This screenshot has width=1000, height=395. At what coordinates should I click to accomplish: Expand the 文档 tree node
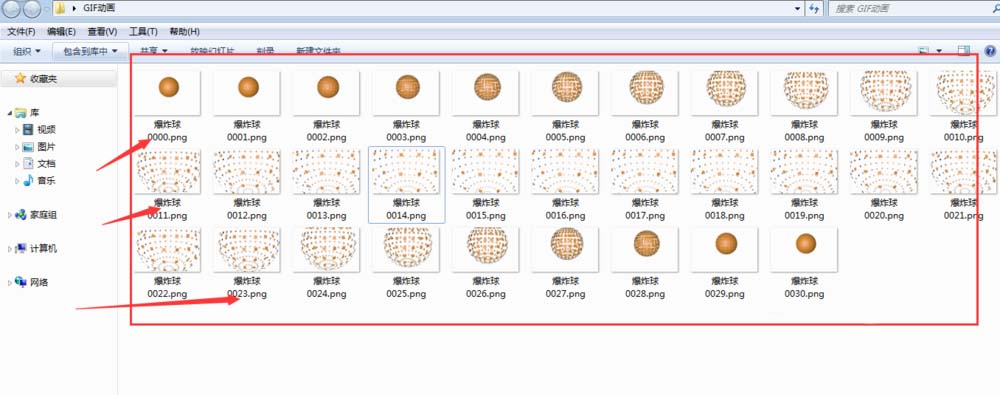[17, 164]
